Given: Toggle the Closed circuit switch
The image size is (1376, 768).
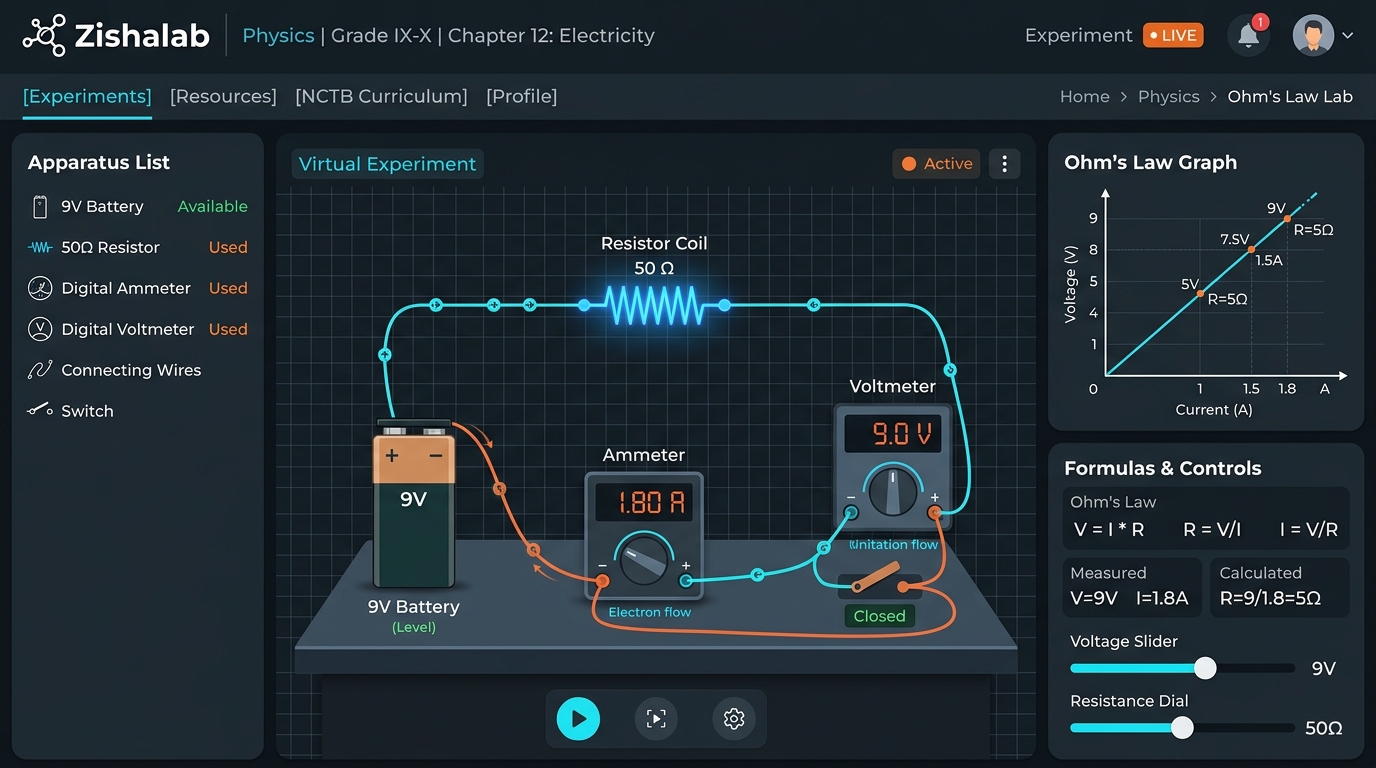Looking at the screenshot, I should 878,580.
